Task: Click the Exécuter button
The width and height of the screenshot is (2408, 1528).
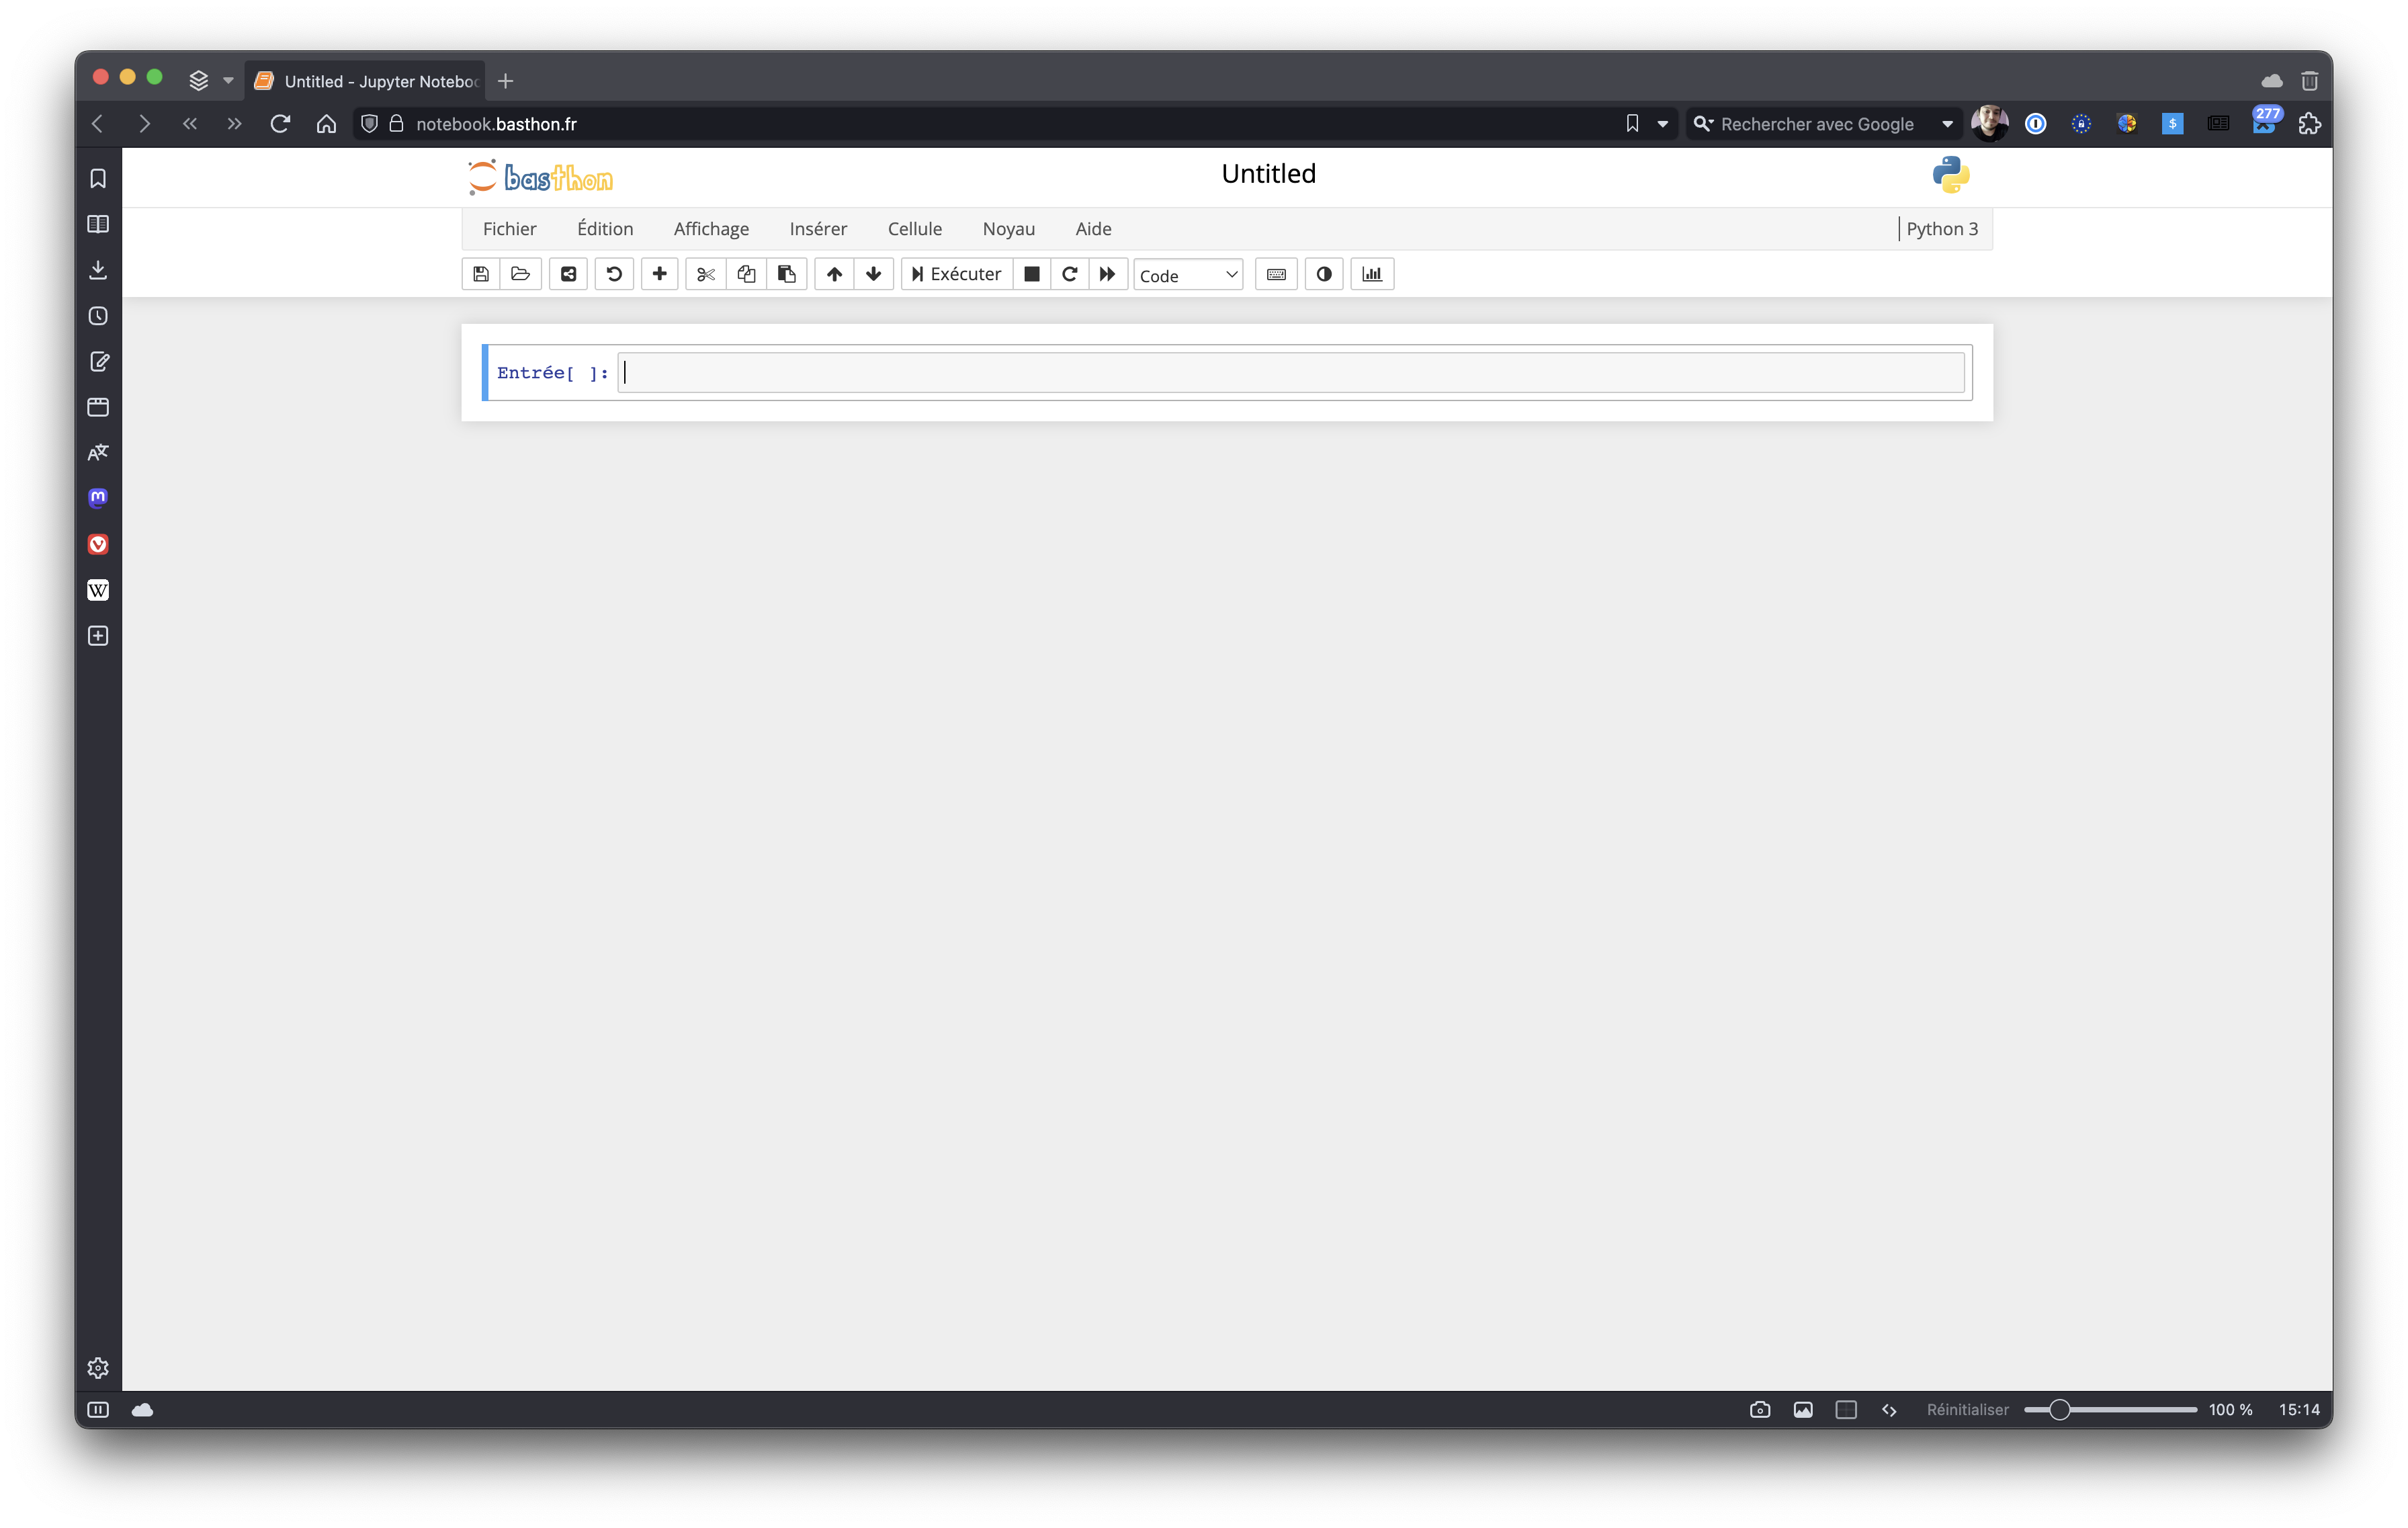Action: (x=956, y=274)
